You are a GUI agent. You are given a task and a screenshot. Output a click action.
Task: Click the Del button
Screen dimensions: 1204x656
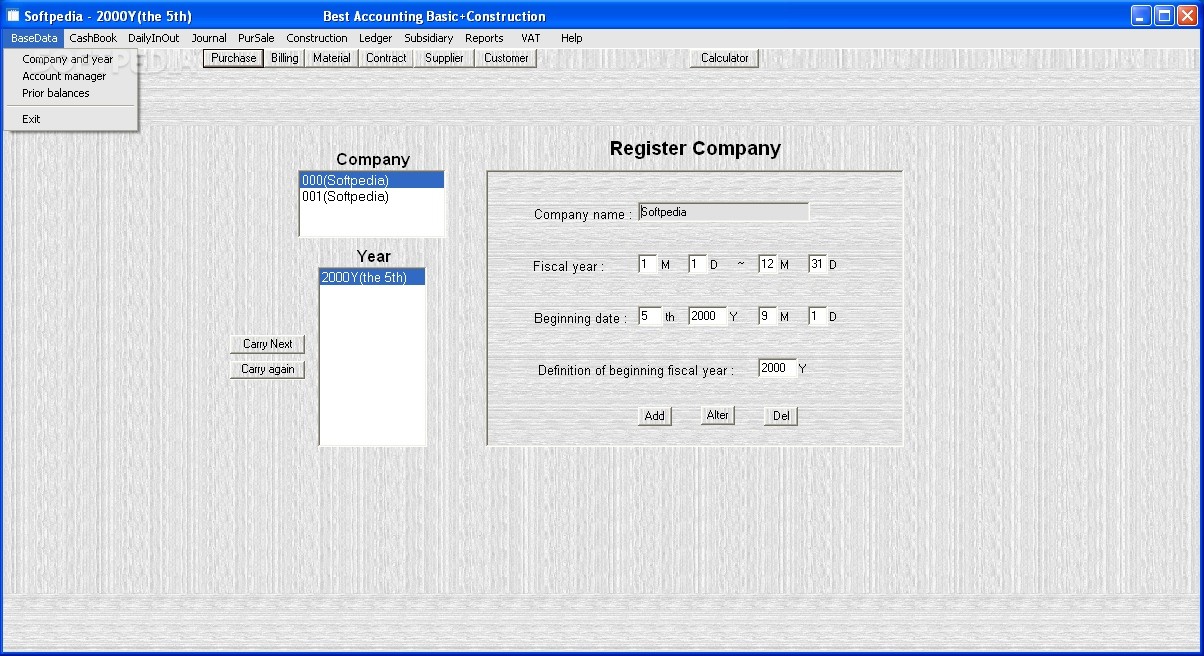[x=781, y=416]
